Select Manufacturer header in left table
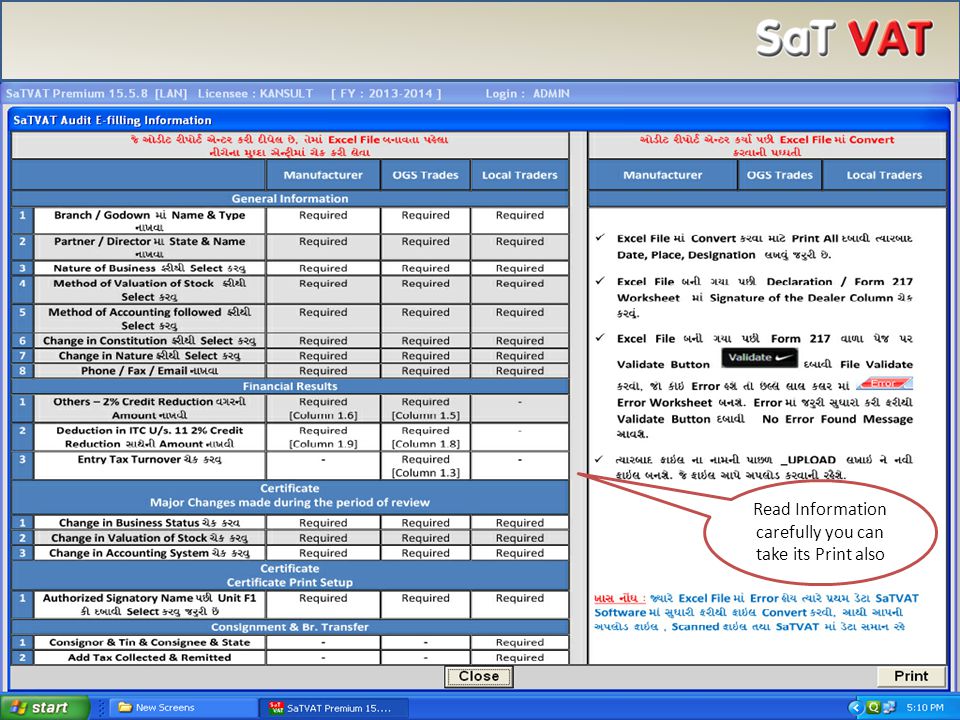960x720 pixels. 323,175
